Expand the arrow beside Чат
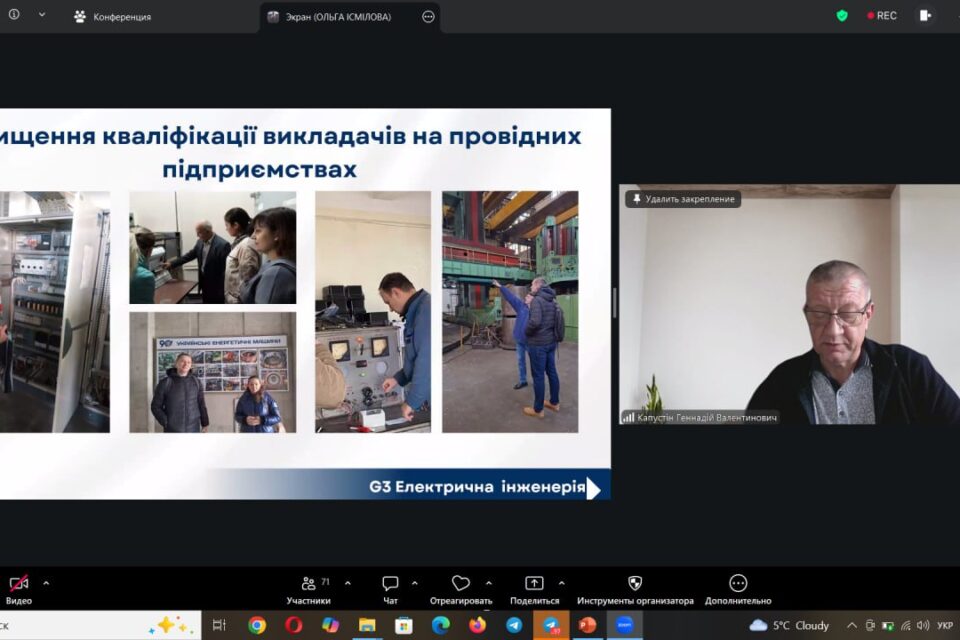This screenshot has width=960, height=640. [414, 583]
